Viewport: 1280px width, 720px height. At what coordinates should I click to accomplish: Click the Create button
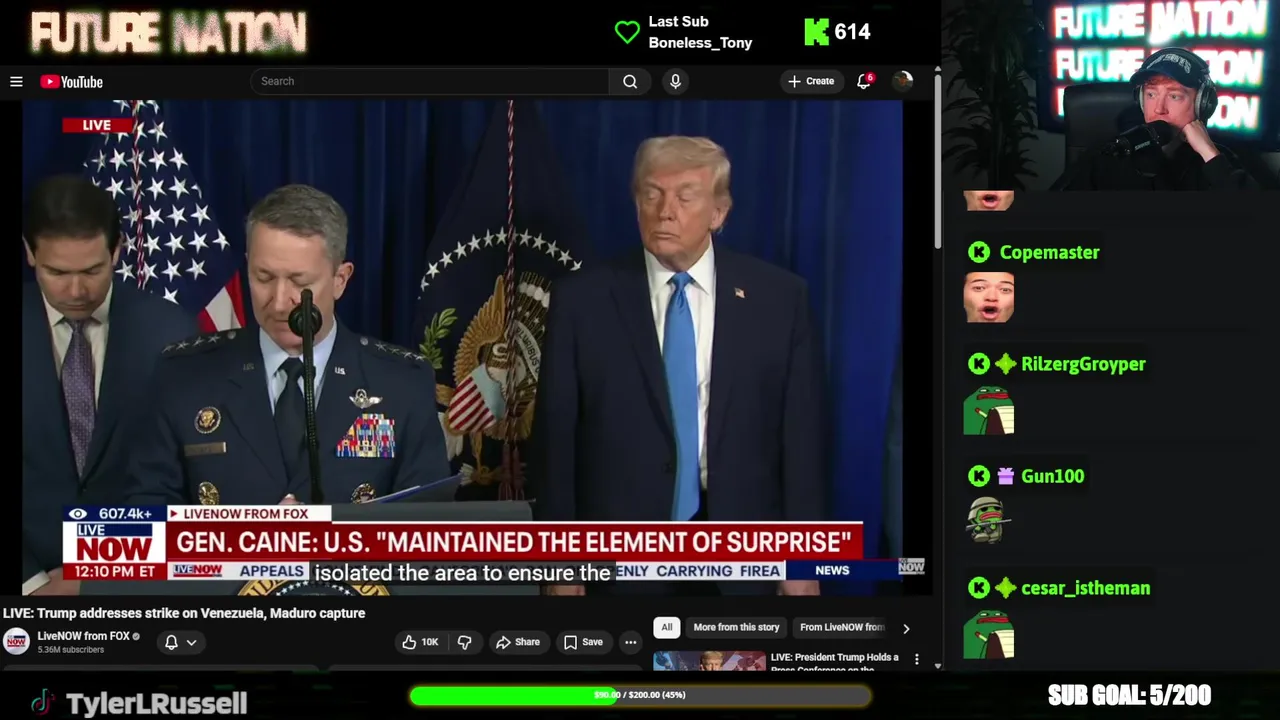pyautogui.click(x=811, y=81)
